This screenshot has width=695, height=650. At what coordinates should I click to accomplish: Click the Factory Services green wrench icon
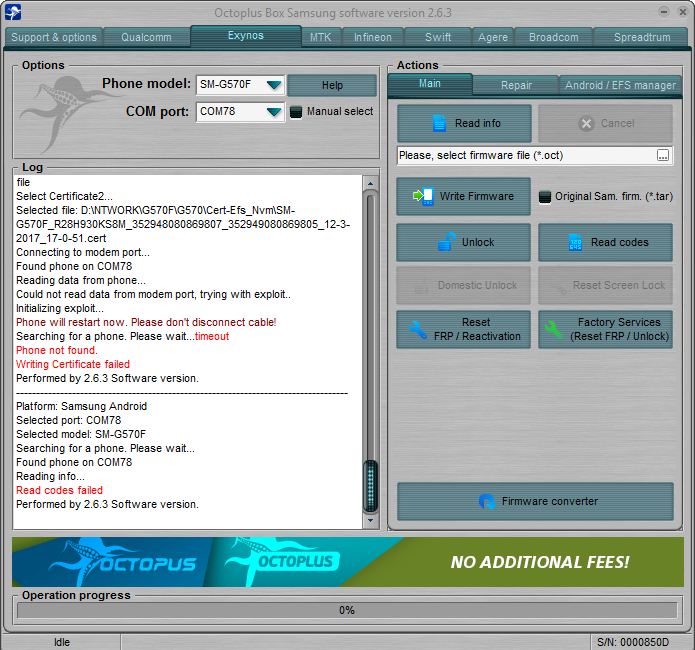554,329
